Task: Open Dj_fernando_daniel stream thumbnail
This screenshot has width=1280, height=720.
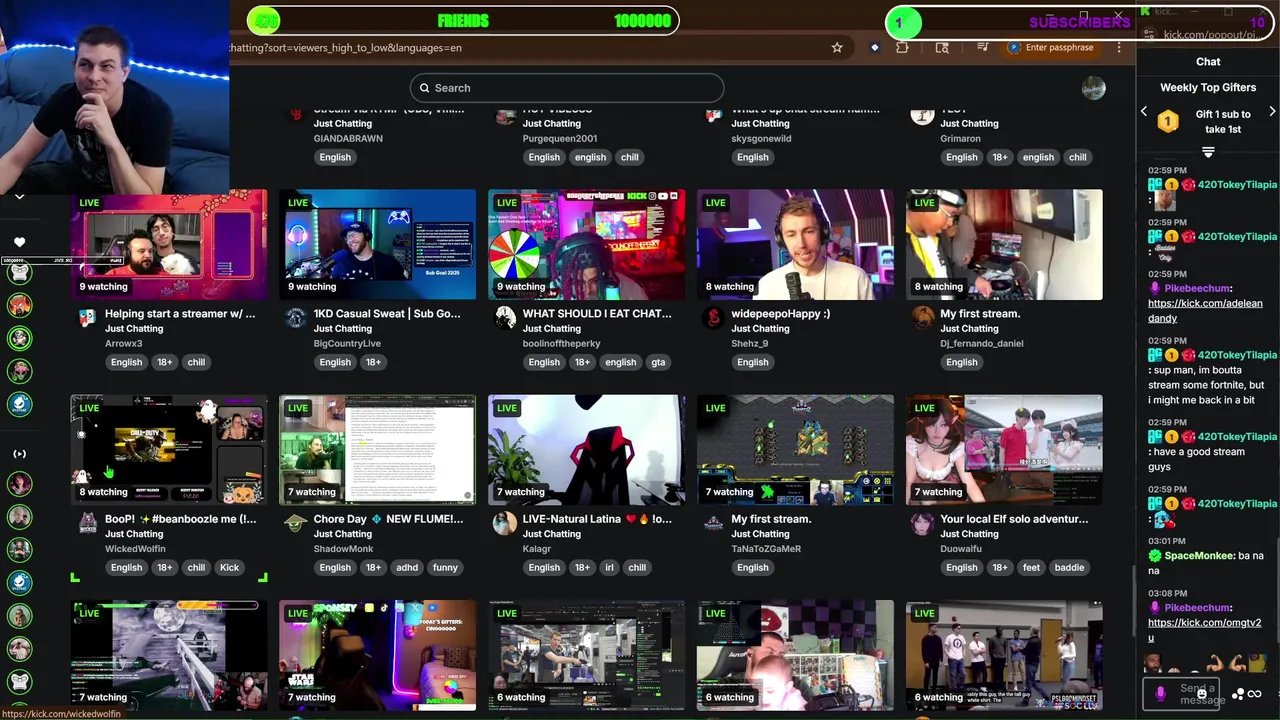Action: [x=1004, y=244]
